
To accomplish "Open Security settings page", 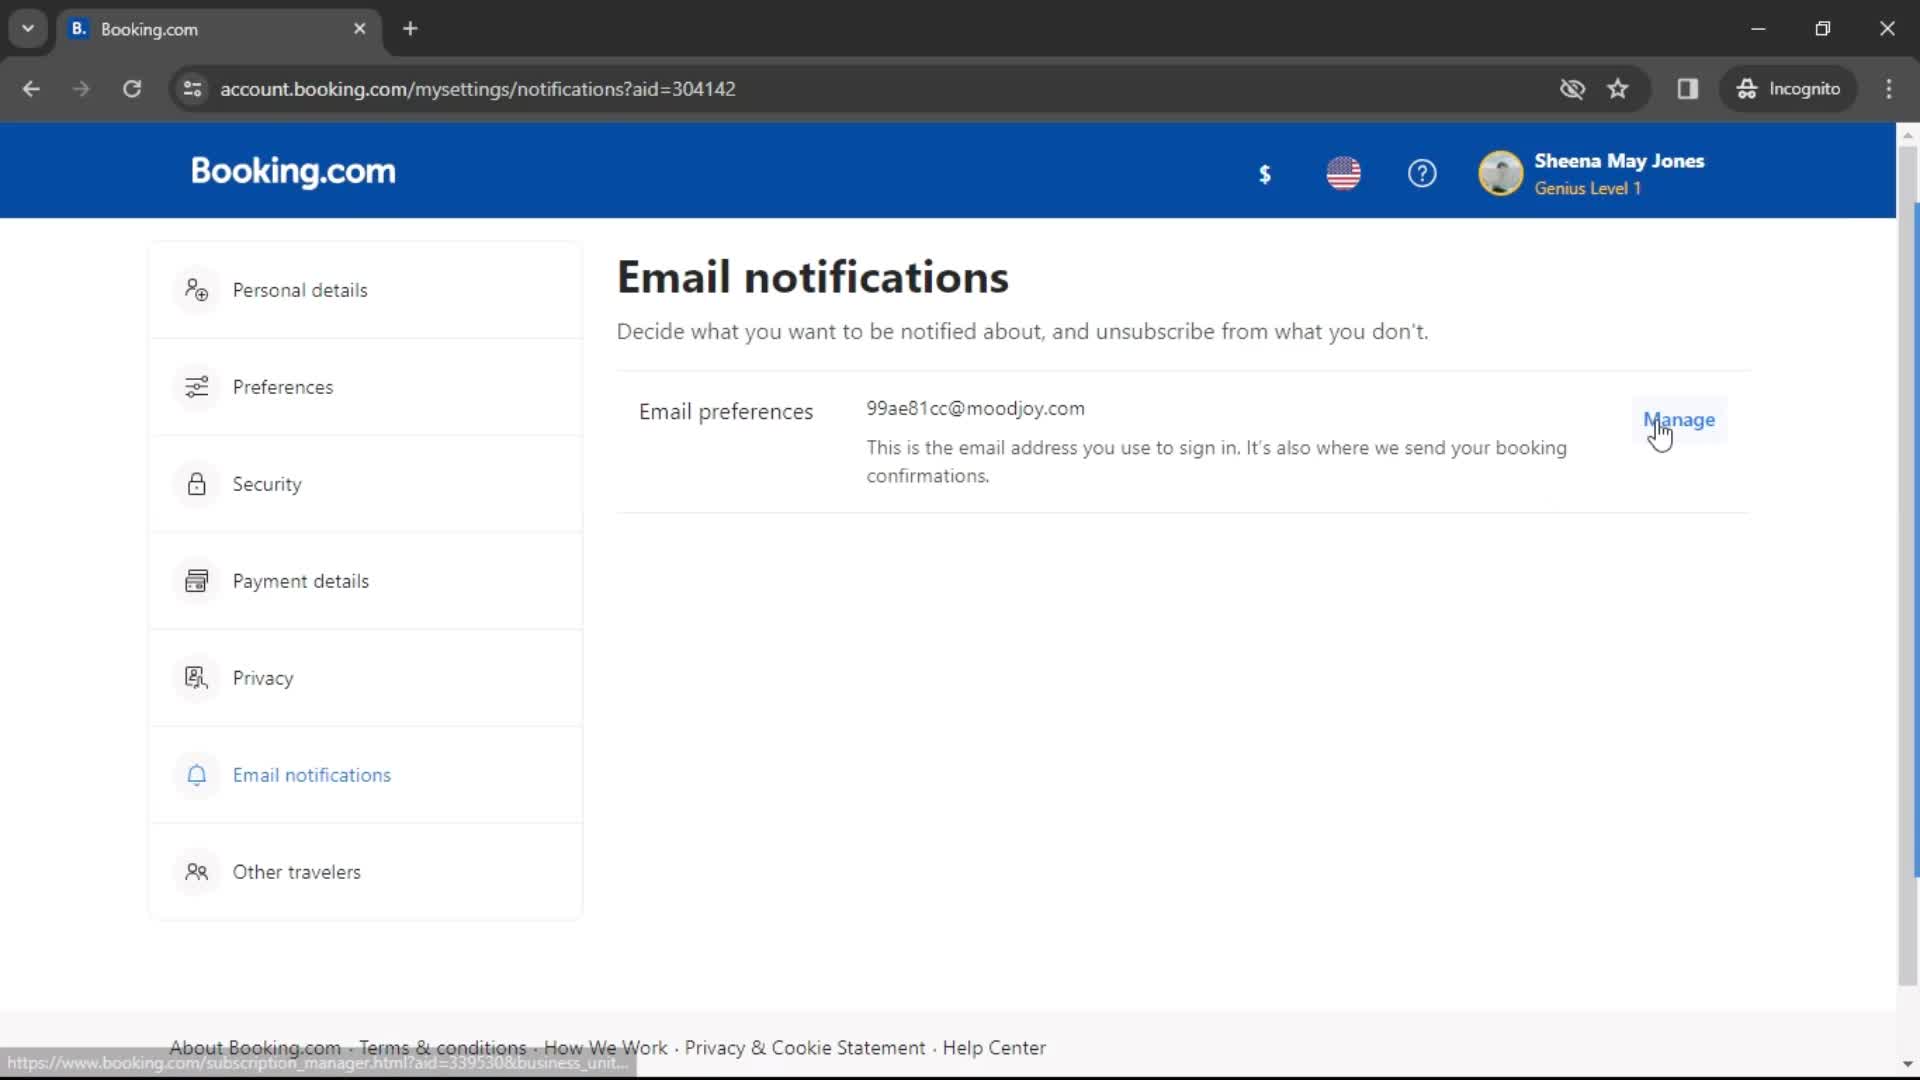I will coord(266,484).
